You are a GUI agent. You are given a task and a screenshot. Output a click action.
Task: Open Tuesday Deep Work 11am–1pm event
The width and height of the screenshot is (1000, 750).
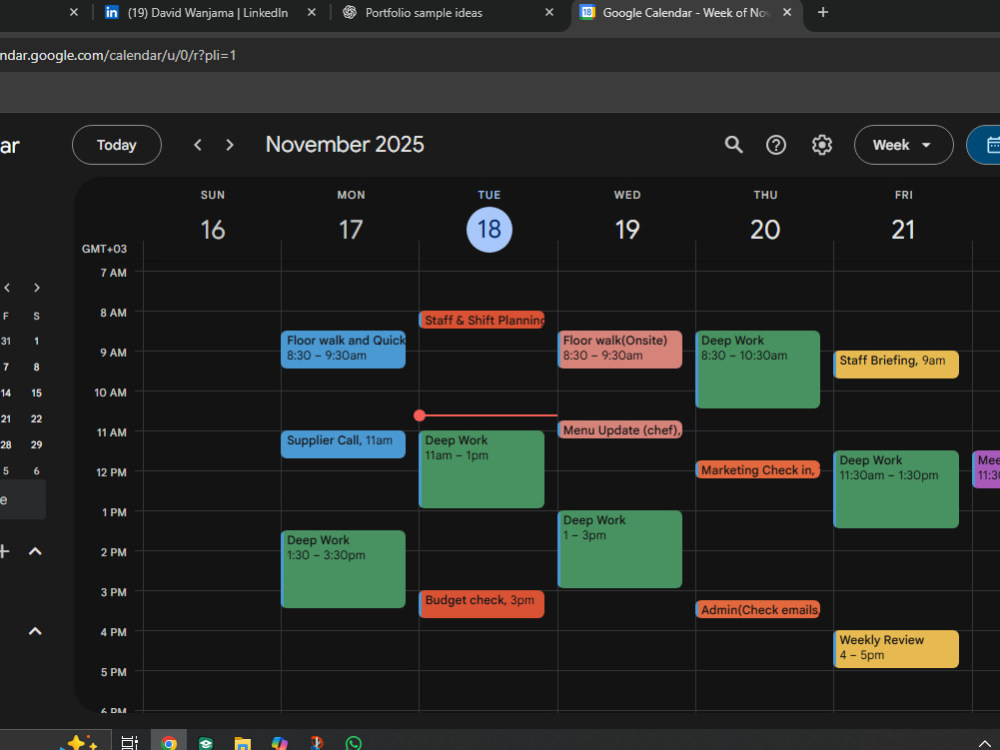pyautogui.click(x=482, y=469)
